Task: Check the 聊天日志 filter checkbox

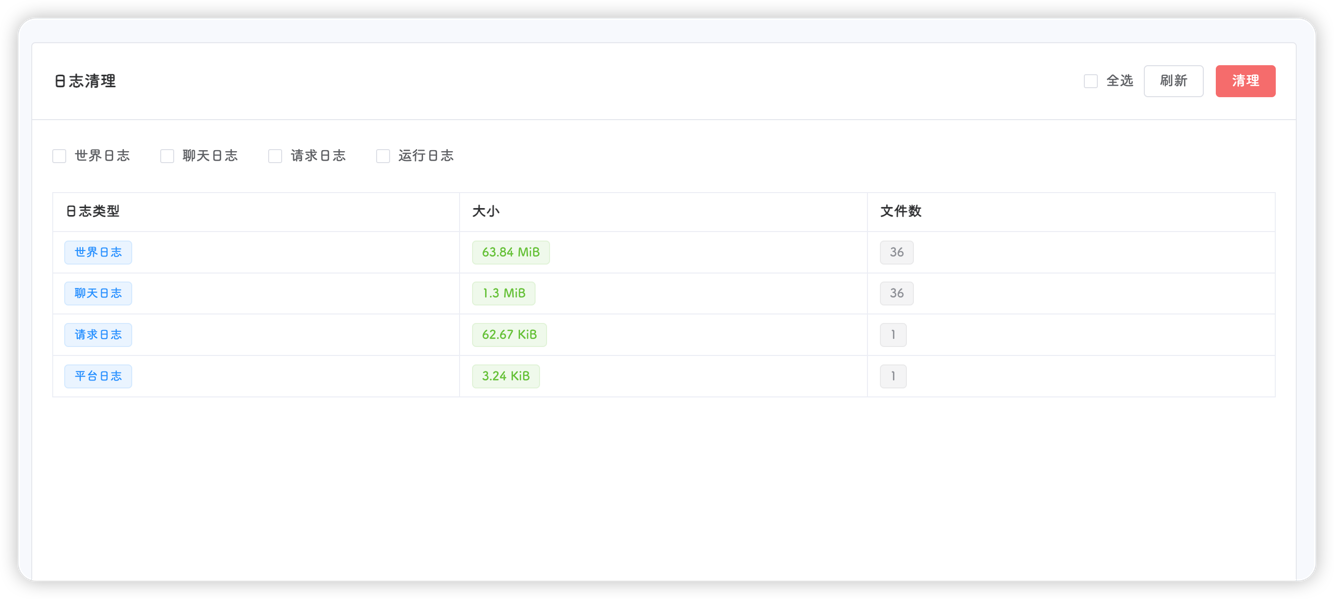Action: tap(167, 155)
